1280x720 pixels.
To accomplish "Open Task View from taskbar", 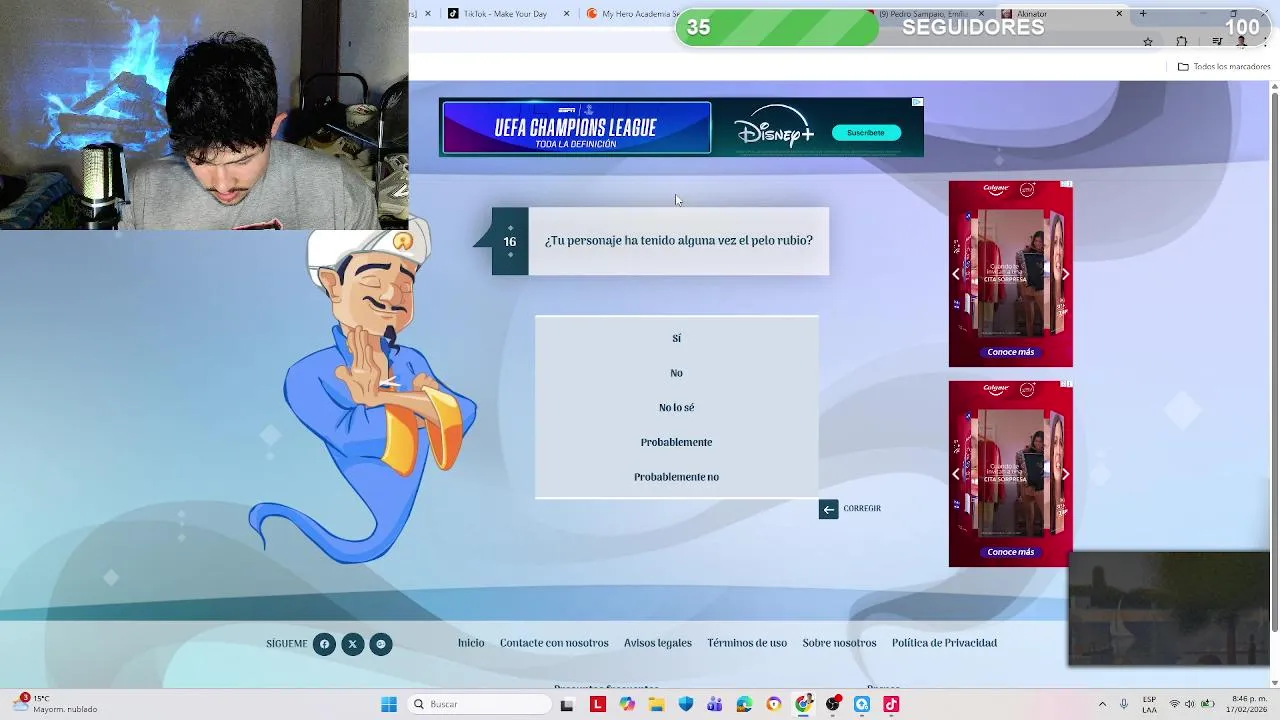I will 567,705.
